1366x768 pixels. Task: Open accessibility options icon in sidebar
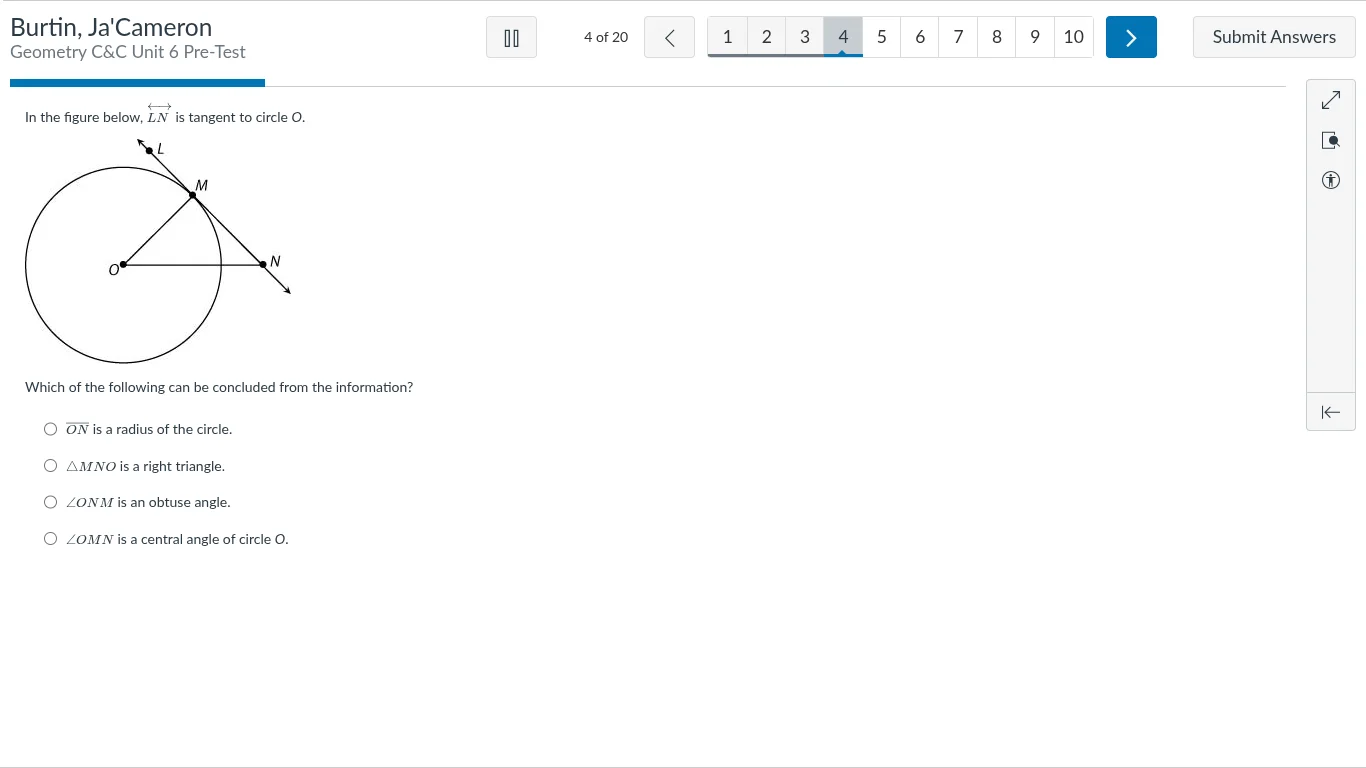click(x=1330, y=181)
